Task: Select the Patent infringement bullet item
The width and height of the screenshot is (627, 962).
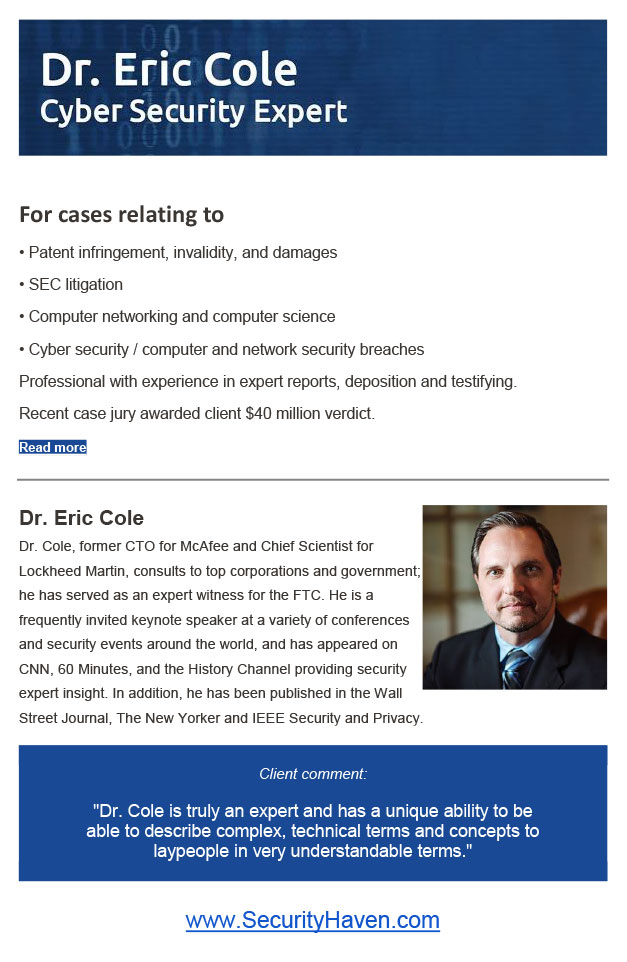Action: pyautogui.click(x=179, y=253)
